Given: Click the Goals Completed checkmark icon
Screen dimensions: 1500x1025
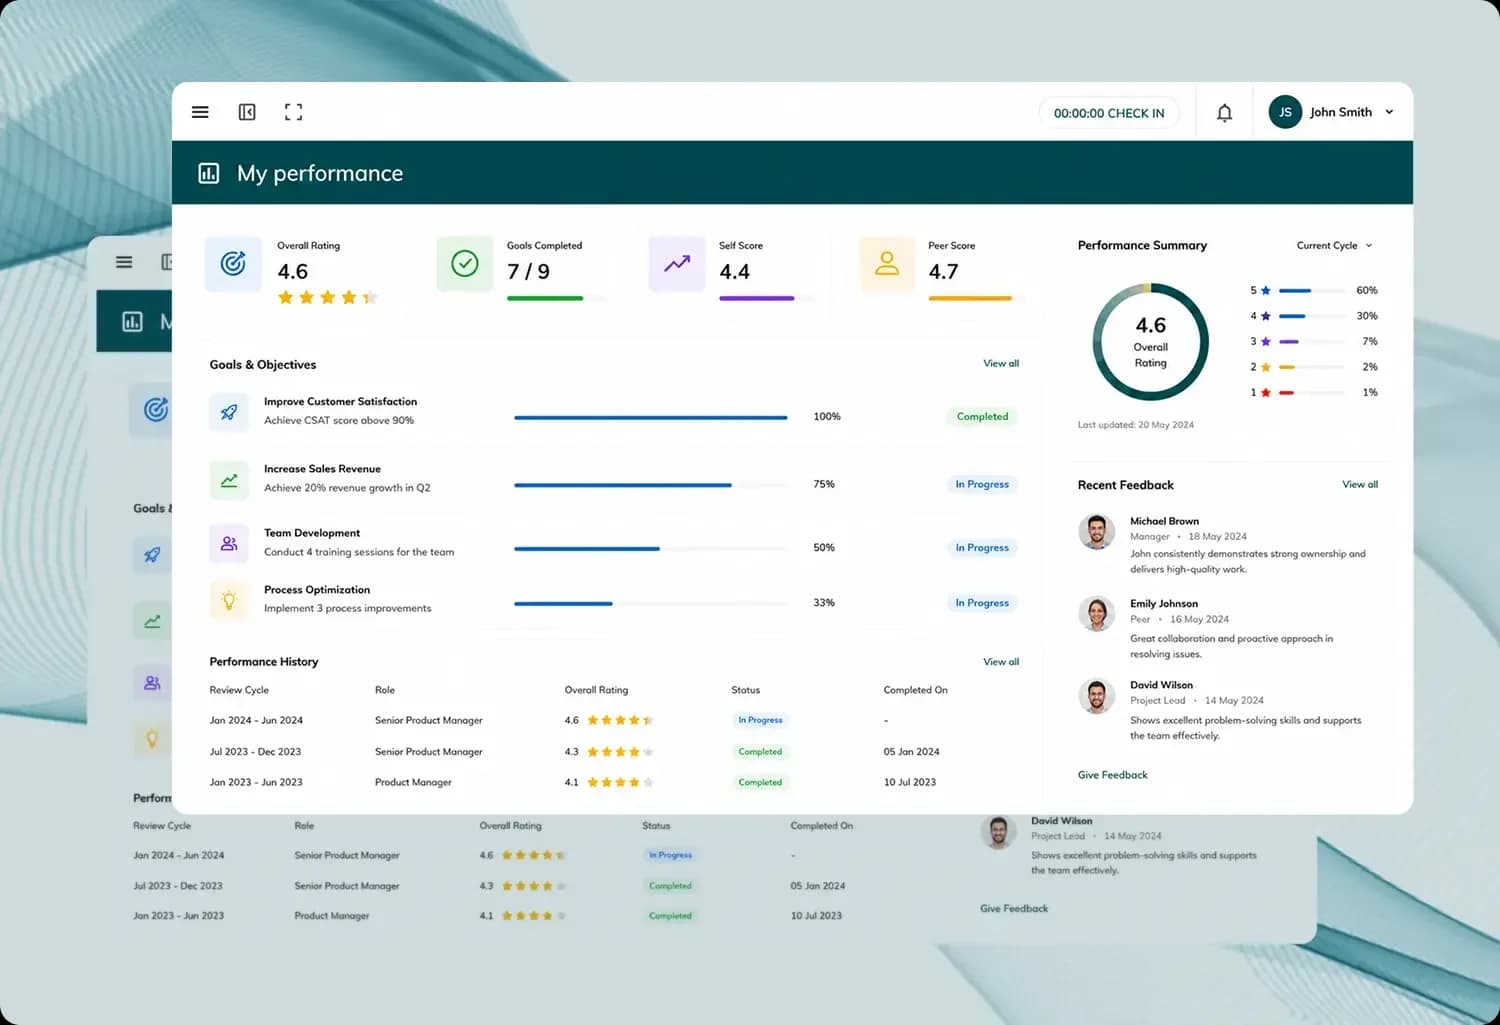Looking at the screenshot, I should [465, 264].
